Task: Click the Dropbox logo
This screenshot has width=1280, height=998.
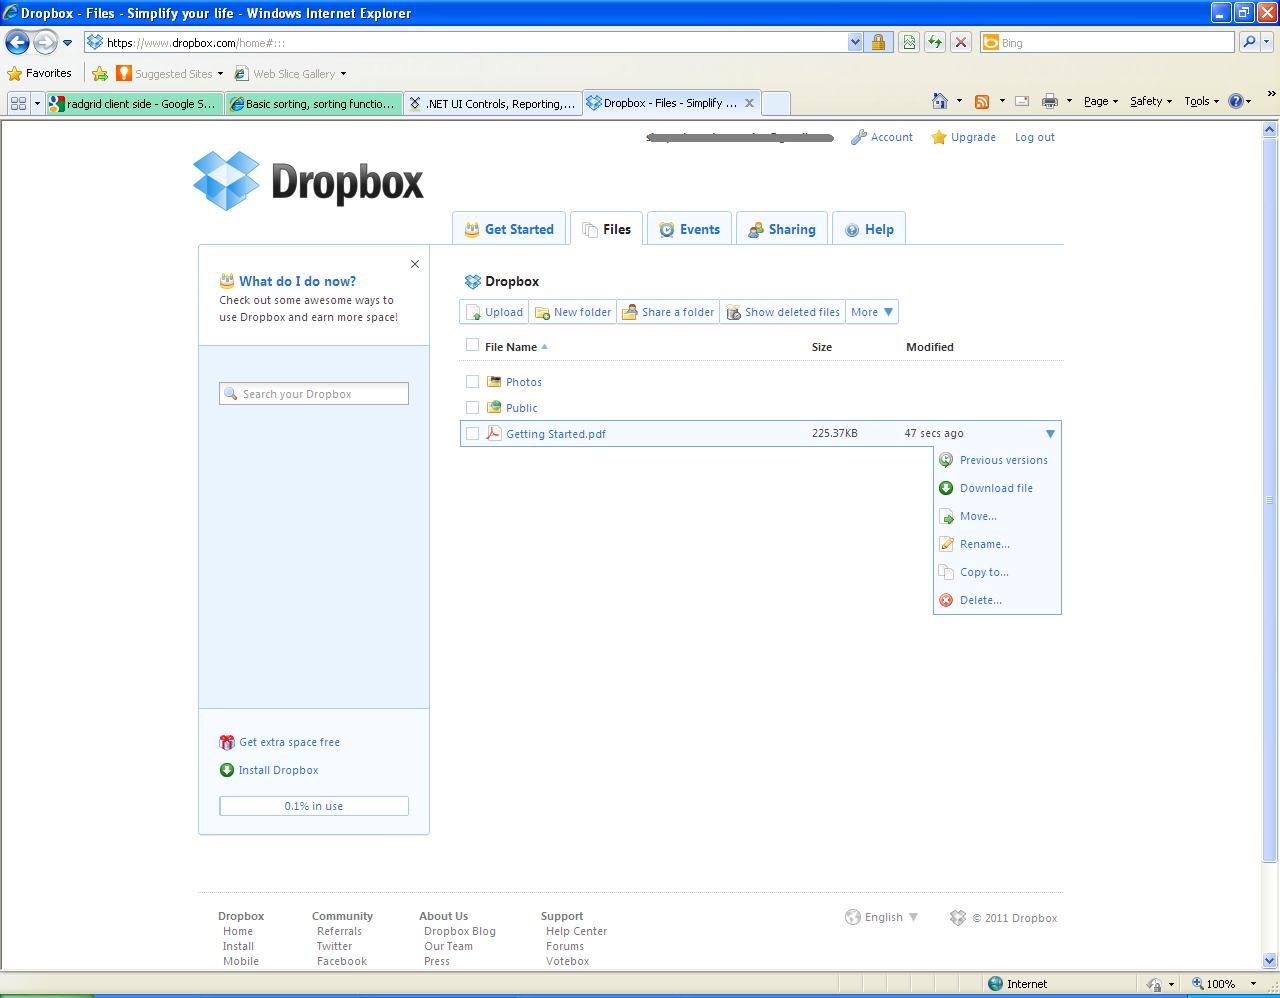Action: tap(308, 181)
